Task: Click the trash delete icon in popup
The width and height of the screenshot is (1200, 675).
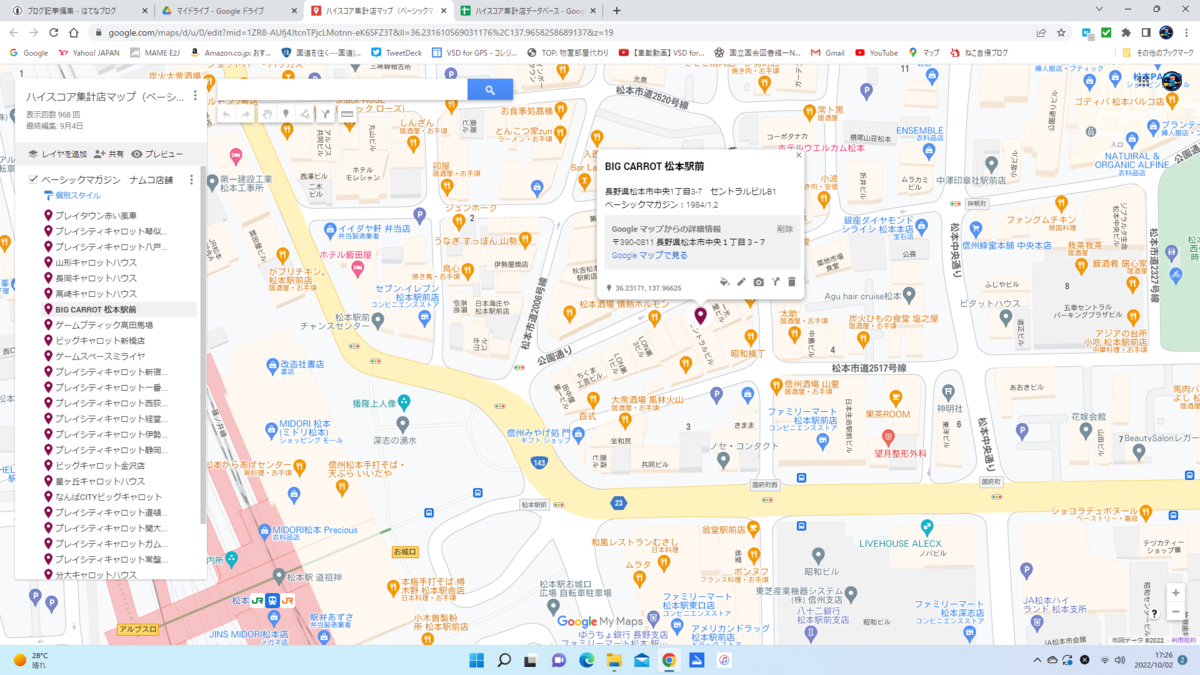Action: [791, 282]
